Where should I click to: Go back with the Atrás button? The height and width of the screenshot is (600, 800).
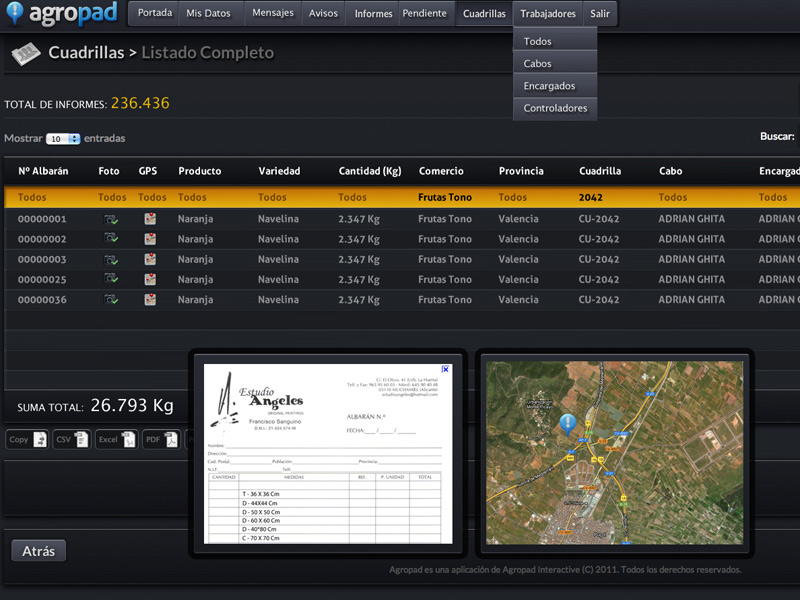39,551
